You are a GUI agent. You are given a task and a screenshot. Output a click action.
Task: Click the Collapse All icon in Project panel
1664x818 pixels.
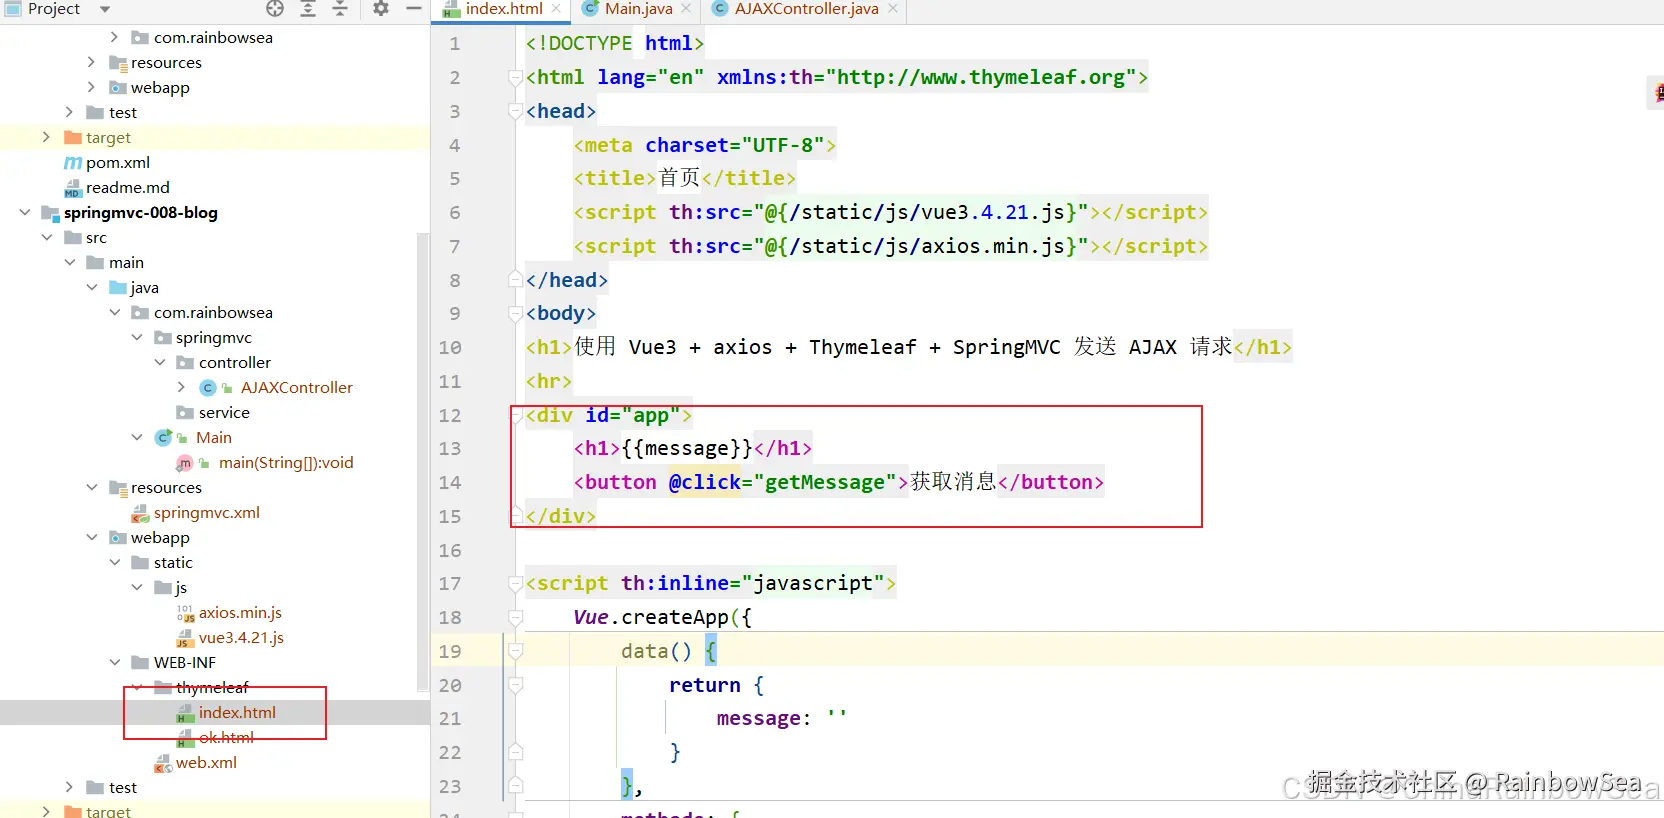(x=340, y=9)
